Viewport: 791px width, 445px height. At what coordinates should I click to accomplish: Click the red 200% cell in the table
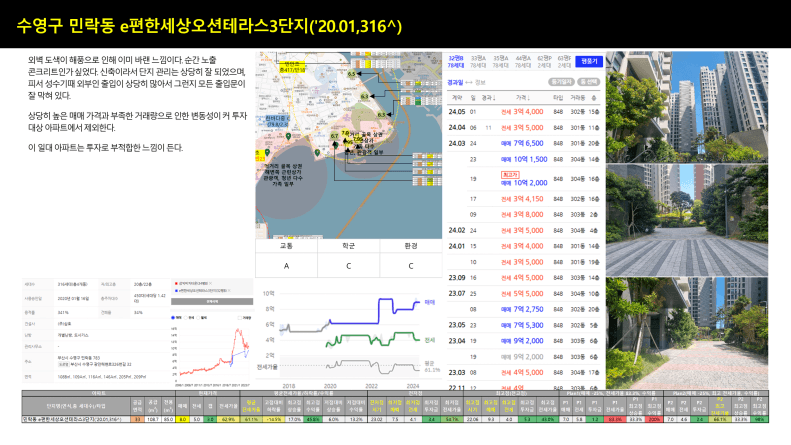coord(654,419)
